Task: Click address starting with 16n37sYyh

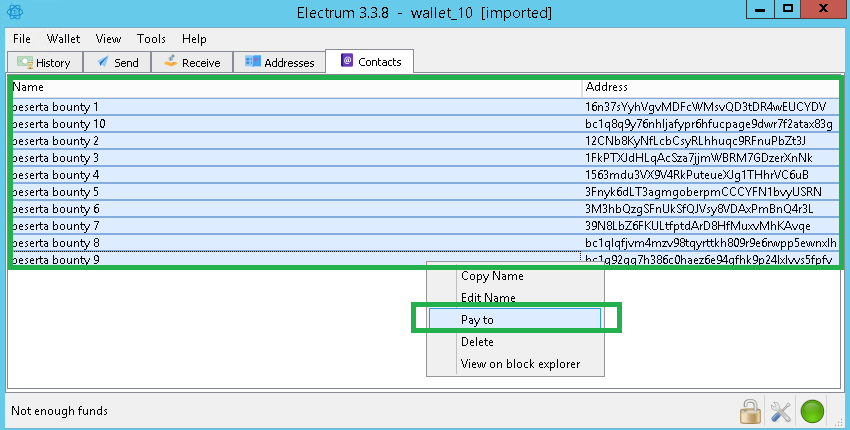Action: (x=705, y=107)
